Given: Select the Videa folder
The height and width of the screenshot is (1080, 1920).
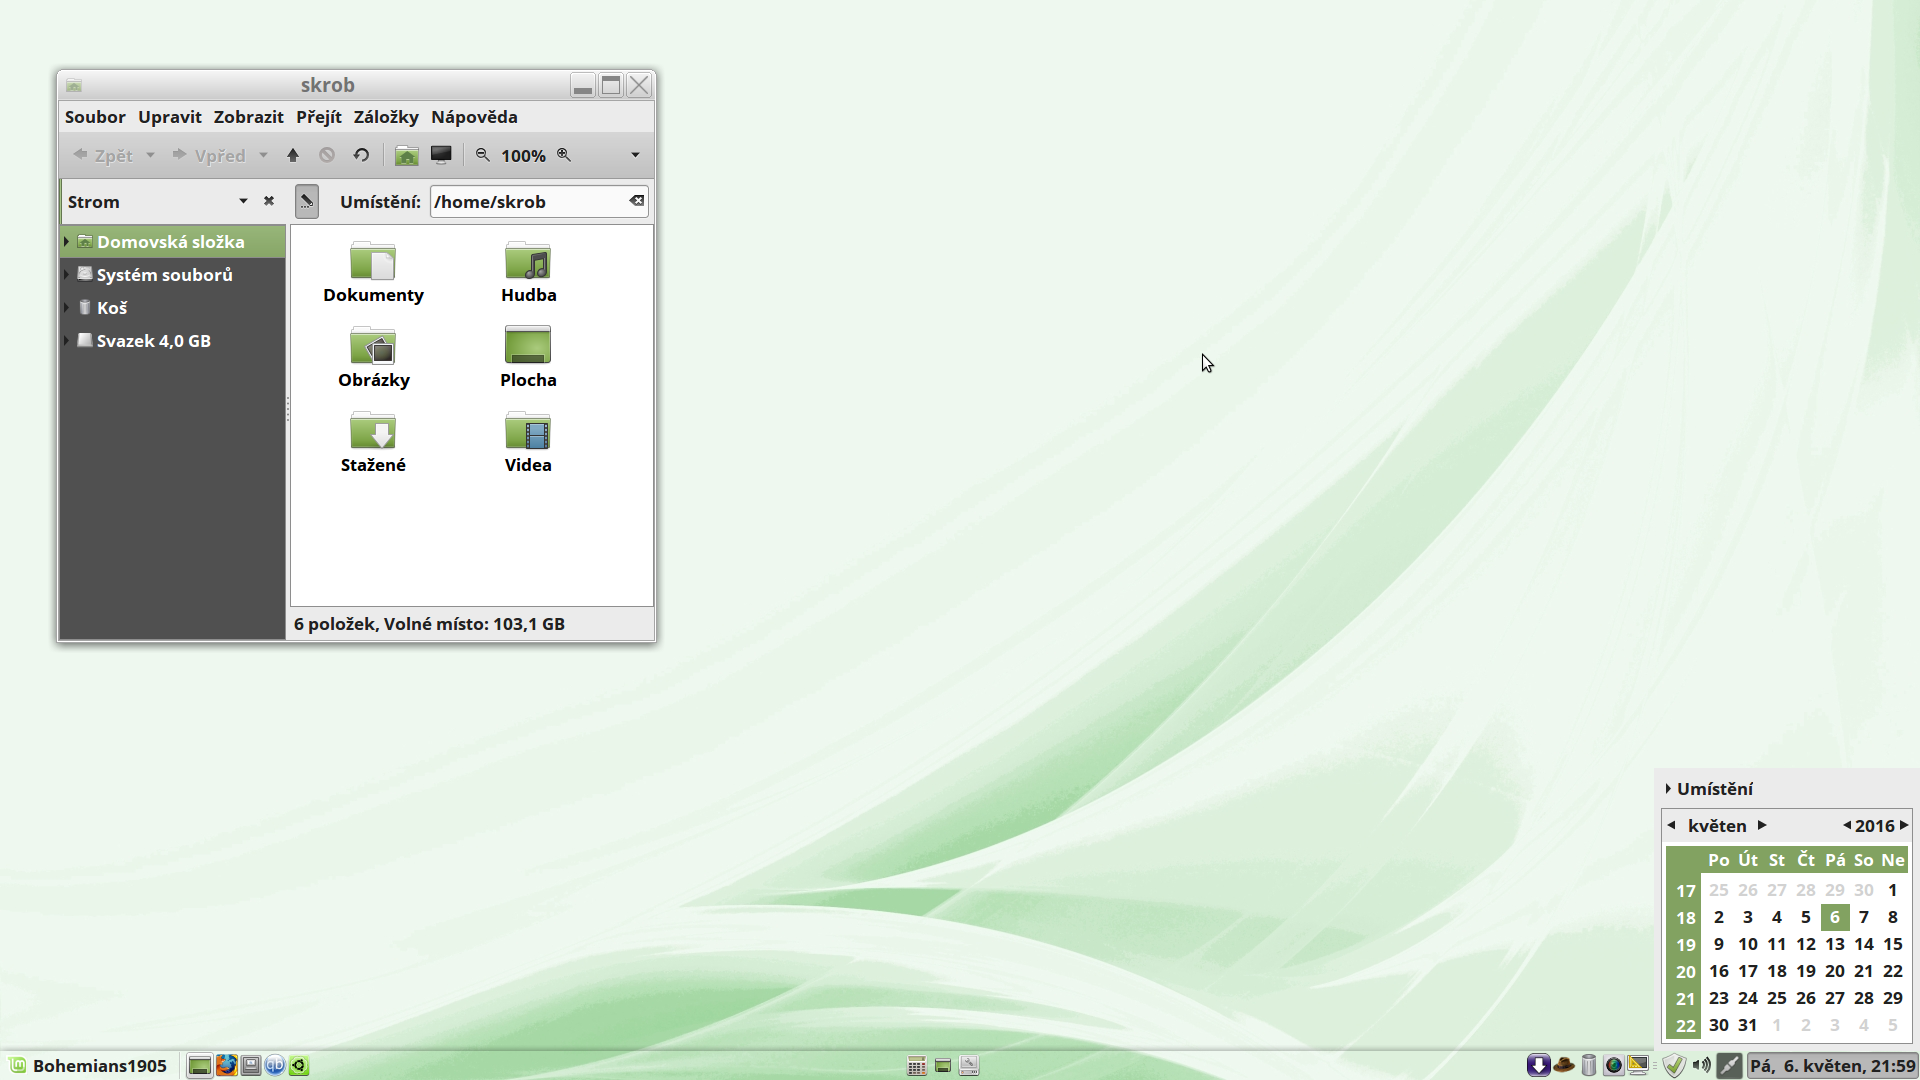Looking at the screenshot, I should [x=528, y=442].
